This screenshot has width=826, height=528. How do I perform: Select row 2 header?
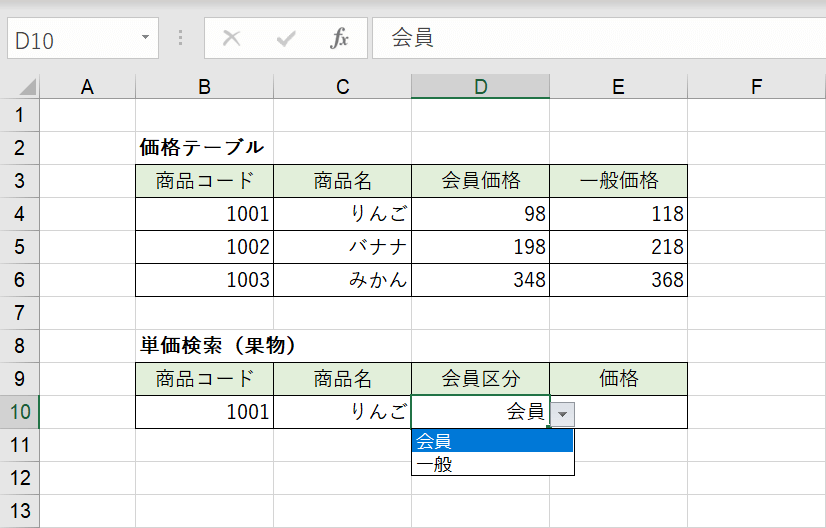[x=19, y=148]
